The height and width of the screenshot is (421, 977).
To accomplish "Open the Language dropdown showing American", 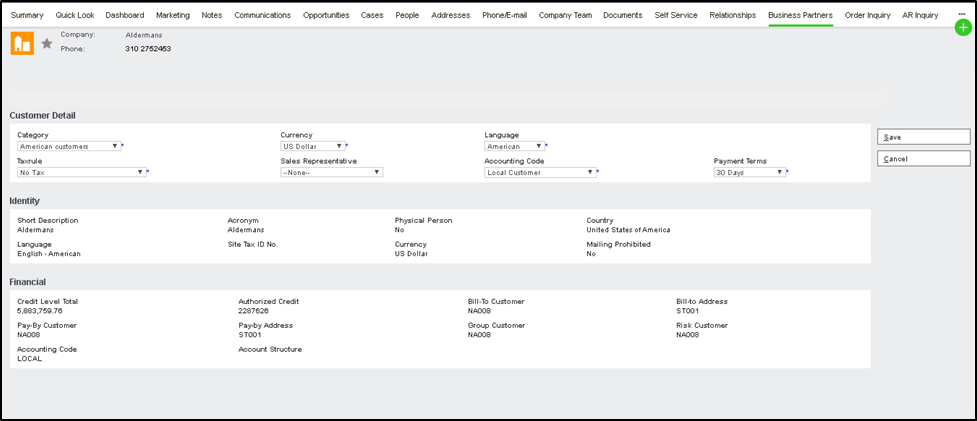I will coord(514,146).
